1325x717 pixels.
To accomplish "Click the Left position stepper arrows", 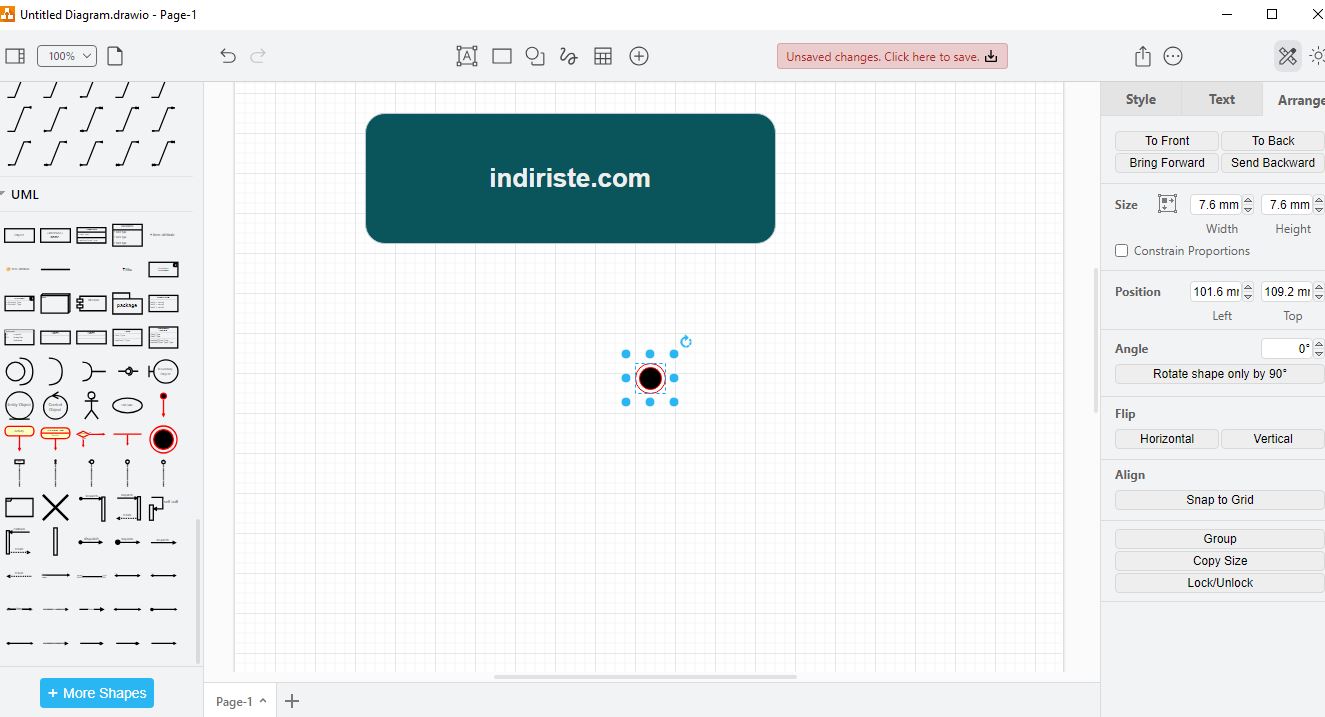I will coord(1248,292).
